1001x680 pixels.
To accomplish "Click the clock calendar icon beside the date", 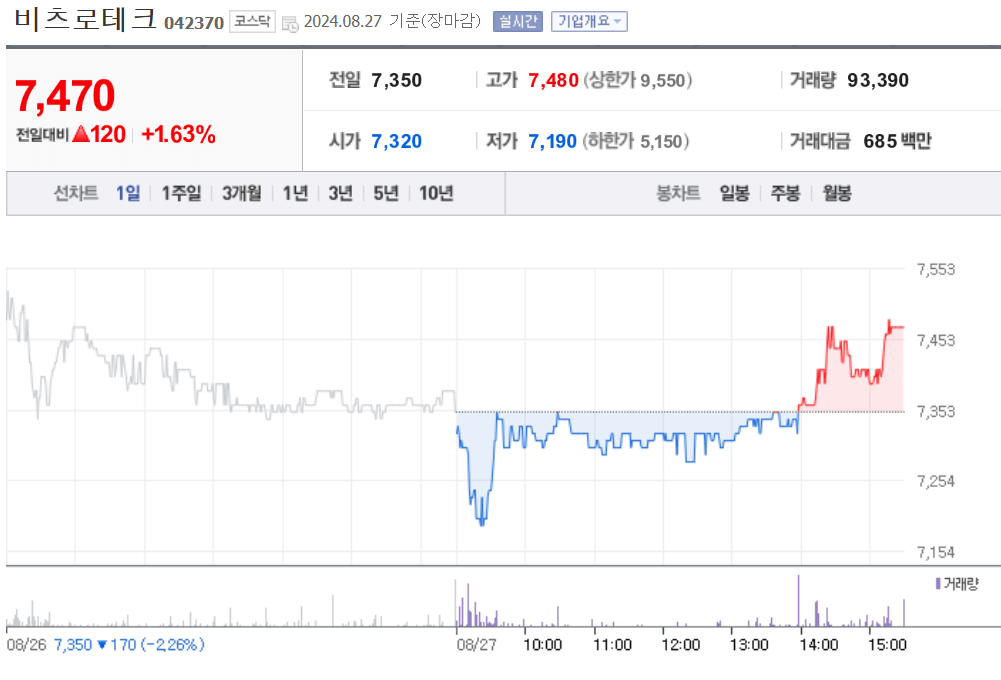I will coord(290,24).
